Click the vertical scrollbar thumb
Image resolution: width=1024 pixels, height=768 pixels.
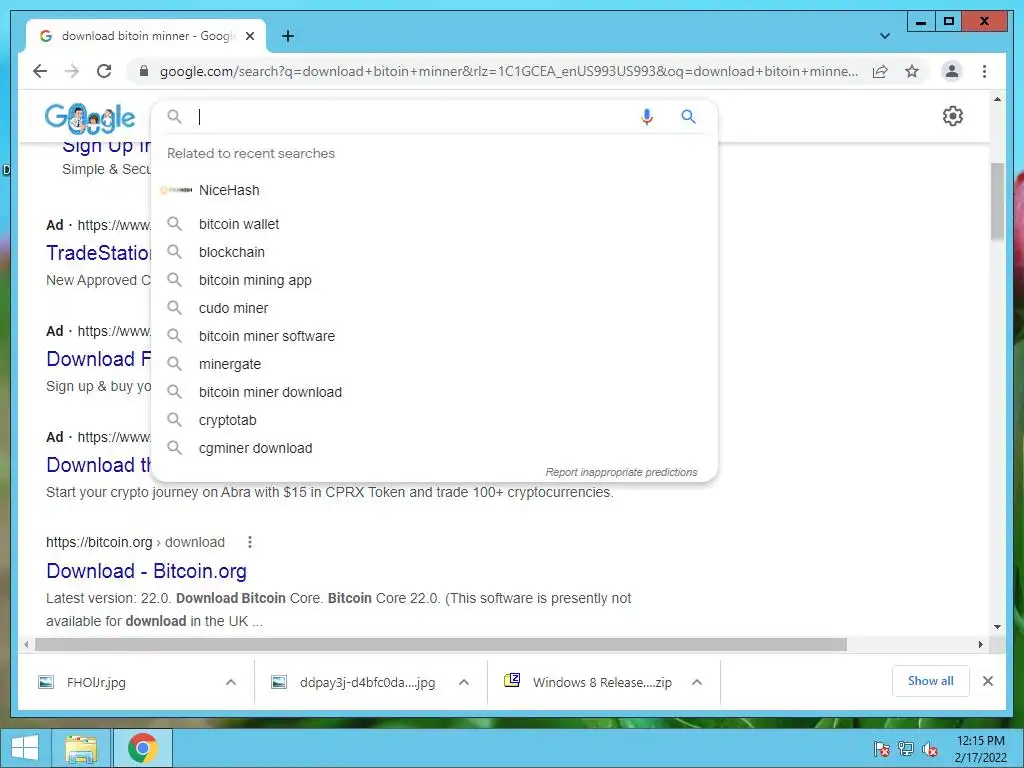(997, 201)
